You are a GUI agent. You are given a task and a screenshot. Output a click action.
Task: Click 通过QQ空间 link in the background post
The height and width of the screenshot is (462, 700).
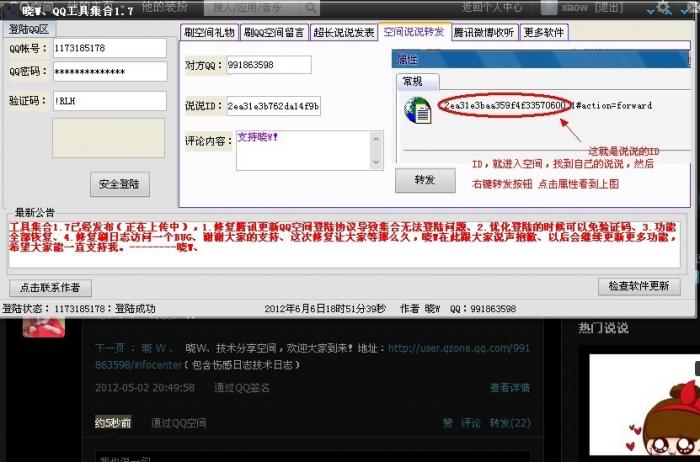(x=179, y=423)
